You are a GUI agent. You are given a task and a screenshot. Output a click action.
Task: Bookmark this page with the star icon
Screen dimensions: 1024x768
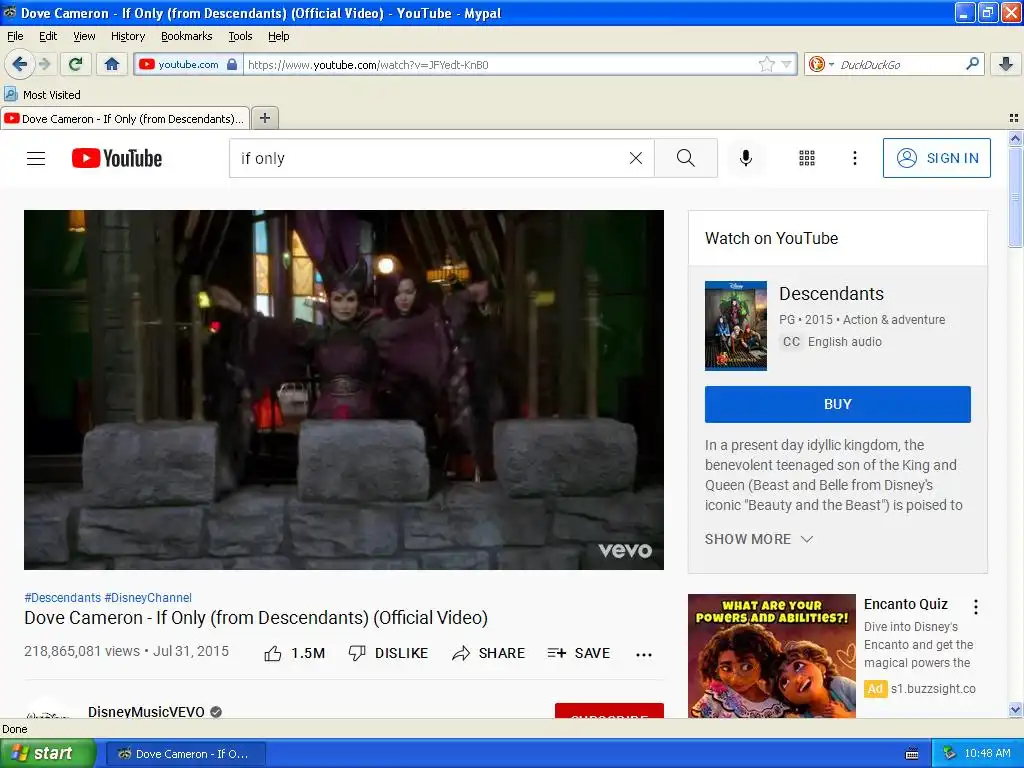pos(766,64)
